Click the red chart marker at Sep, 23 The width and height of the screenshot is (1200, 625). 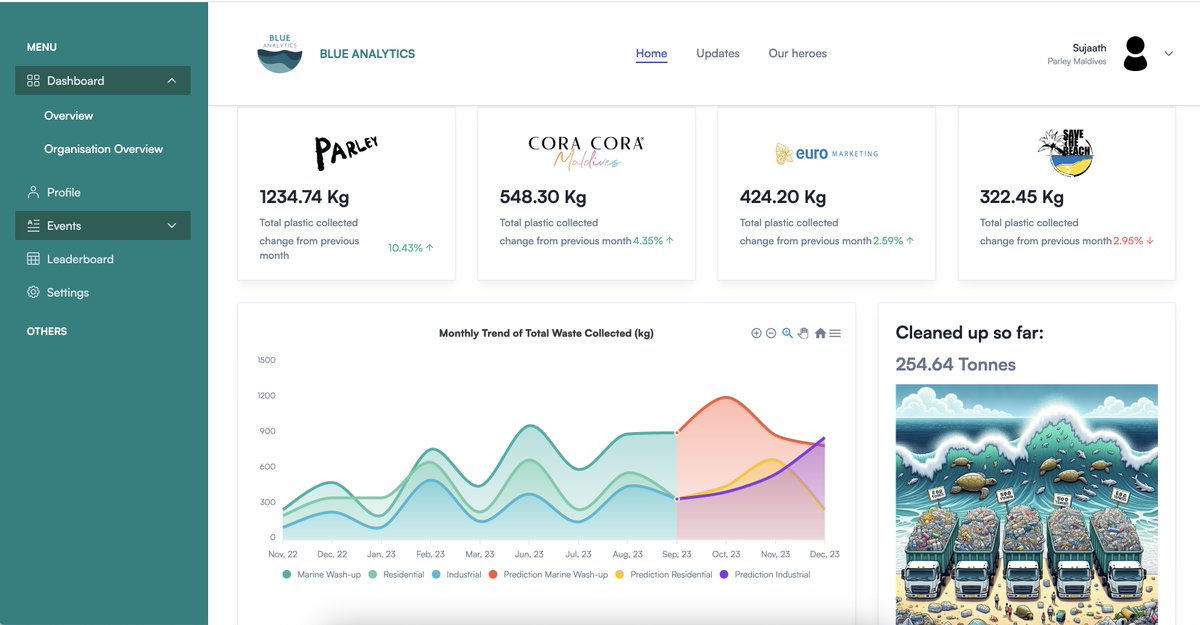point(677,433)
